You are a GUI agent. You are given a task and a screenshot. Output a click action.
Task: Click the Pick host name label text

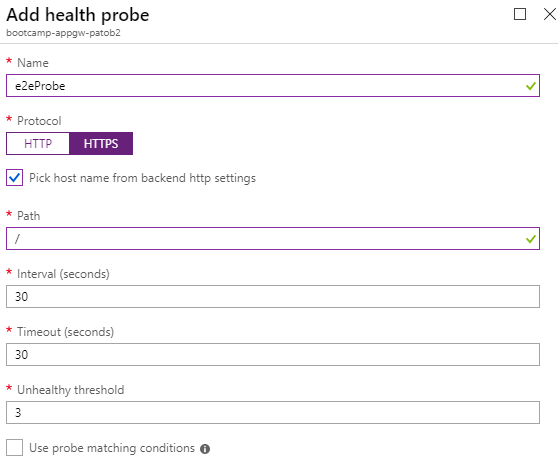click(142, 178)
